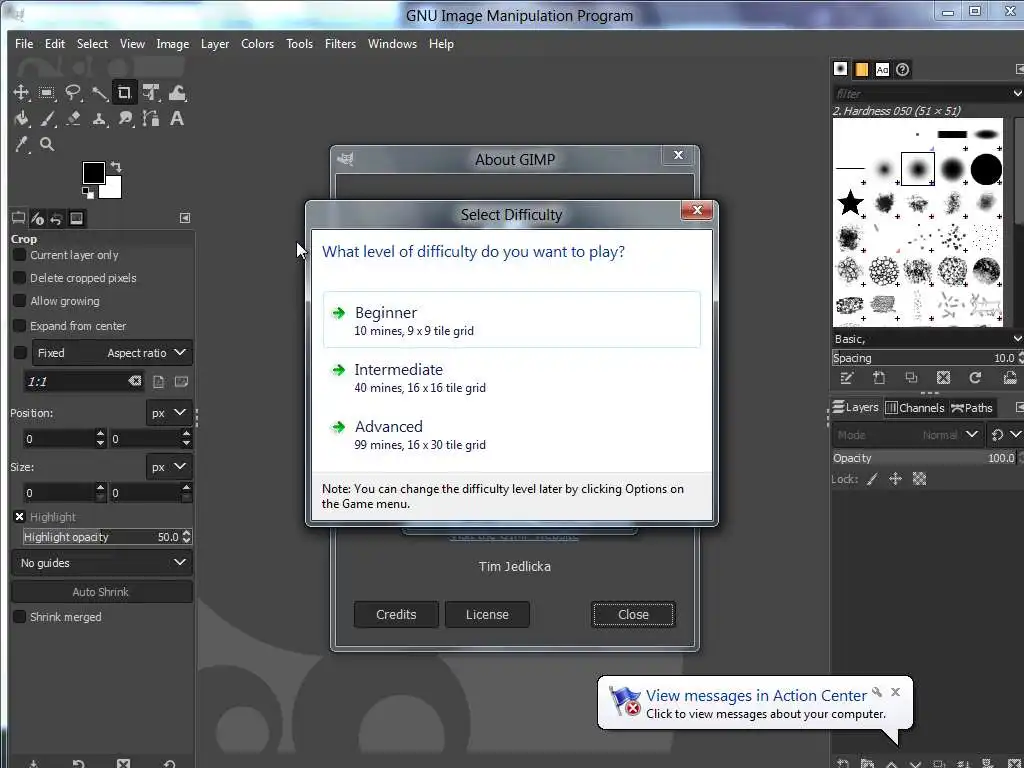Open the Size units px dropdown
1024x768 pixels.
[168, 467]
